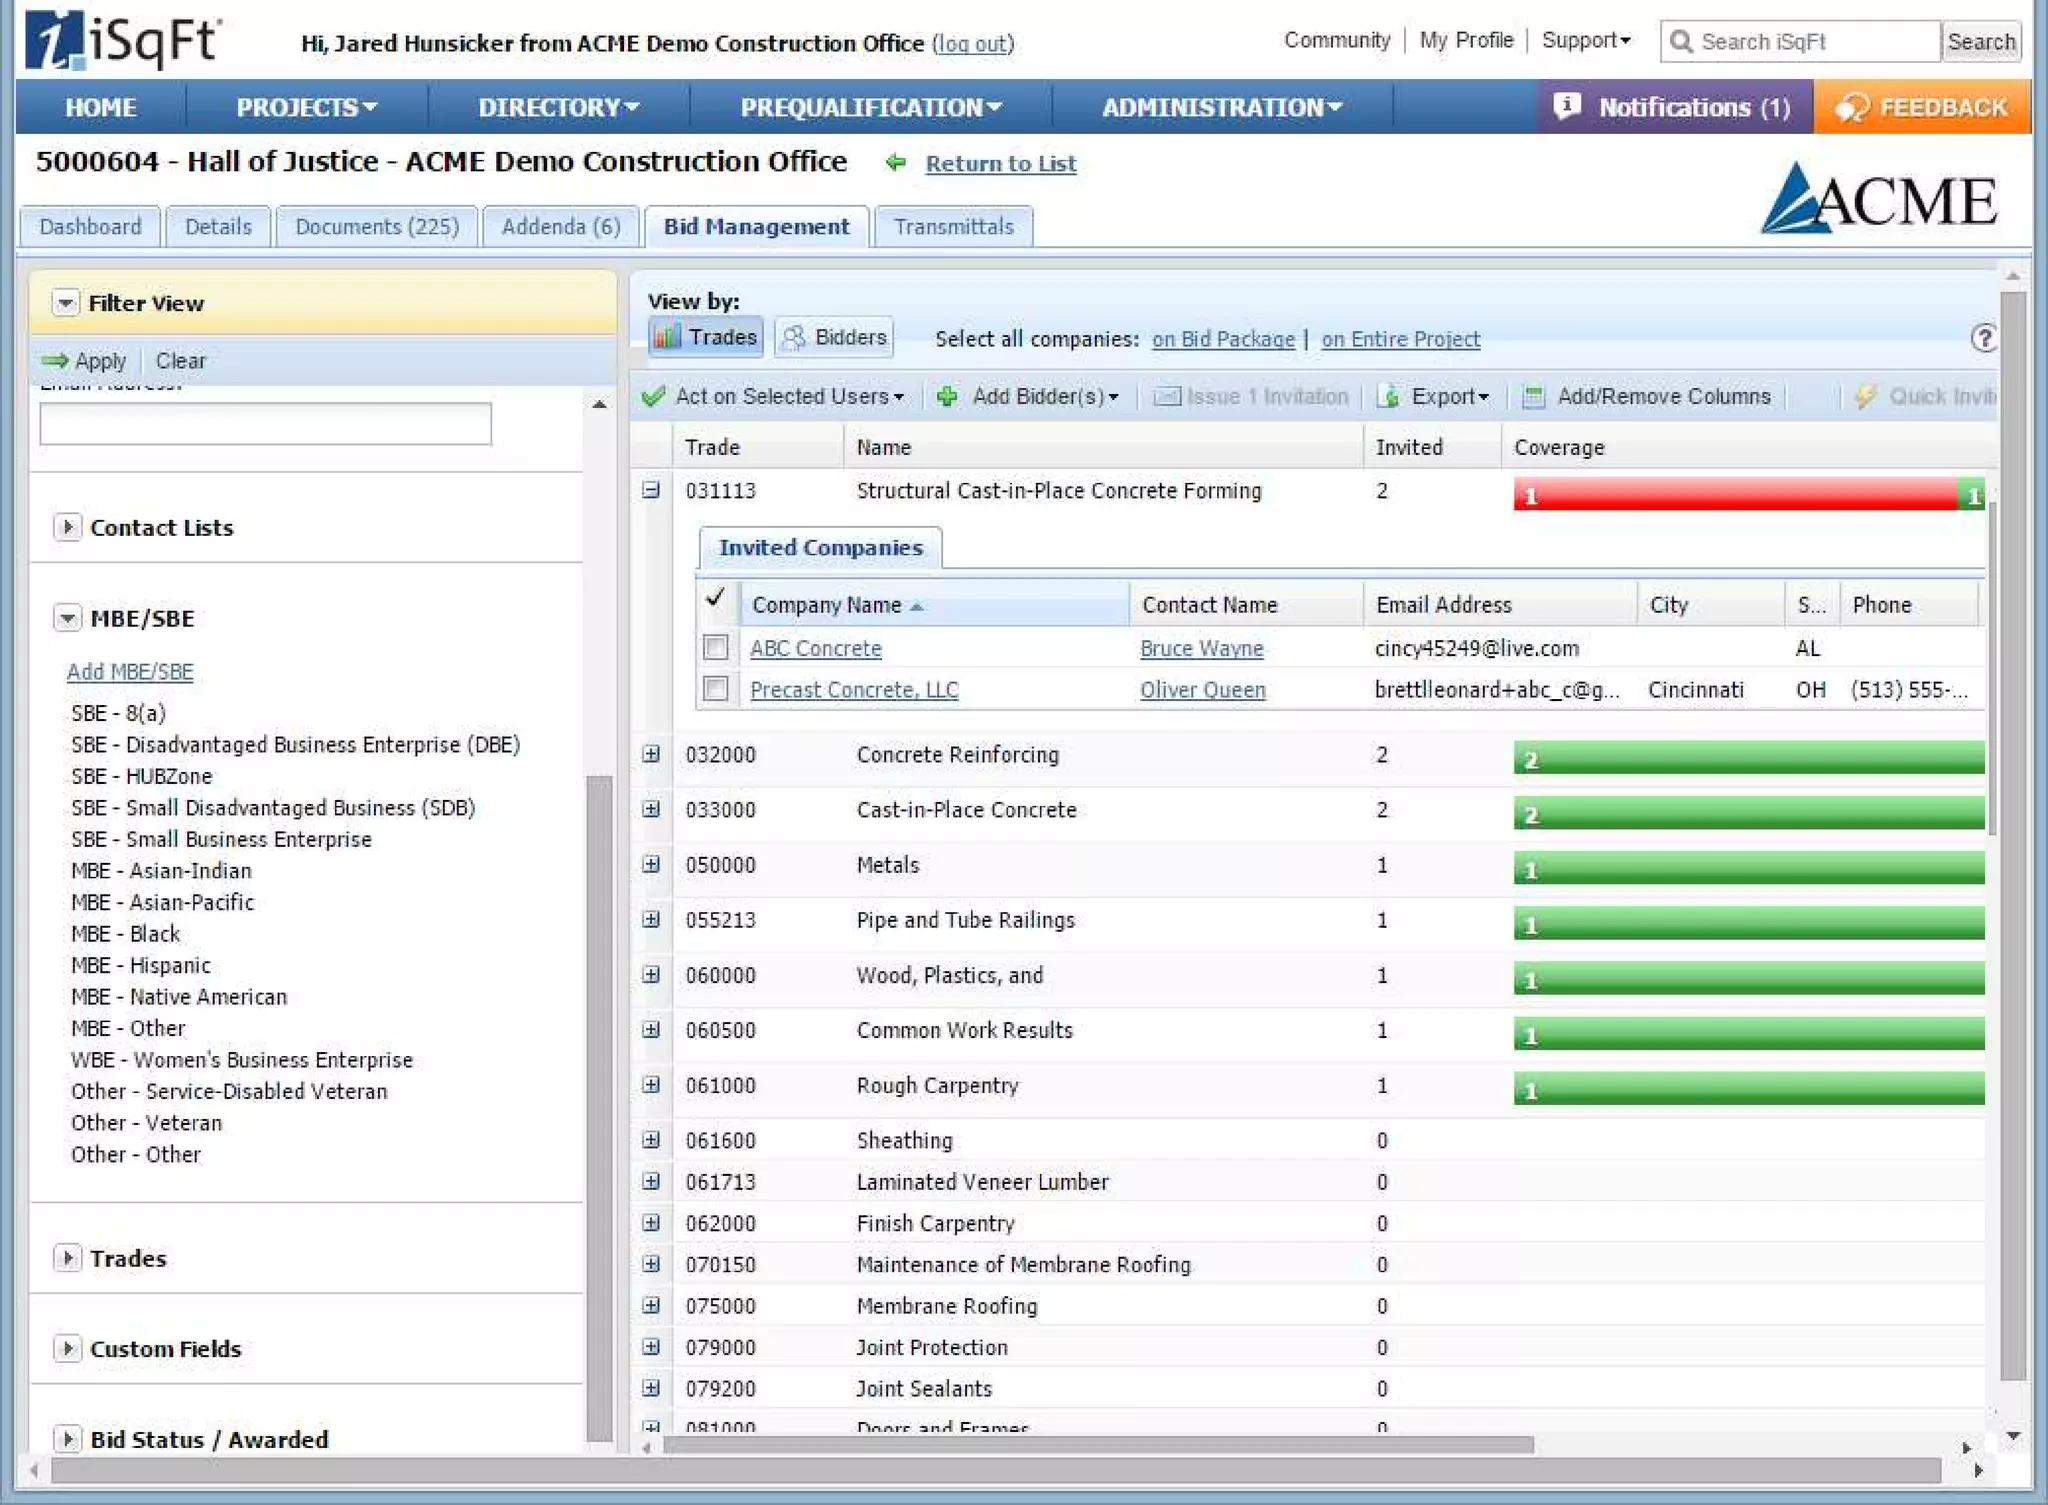This screenshot has width=2048, height=1505.
Task: Click the iSqFt logo icon
Action: click(x=54, y=41)
